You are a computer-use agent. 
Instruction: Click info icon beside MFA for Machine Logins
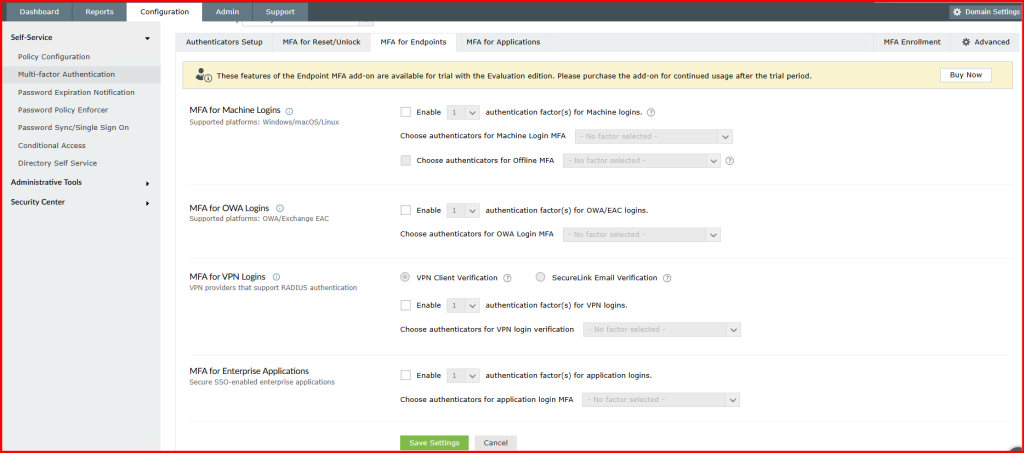[x=290, y=111]
